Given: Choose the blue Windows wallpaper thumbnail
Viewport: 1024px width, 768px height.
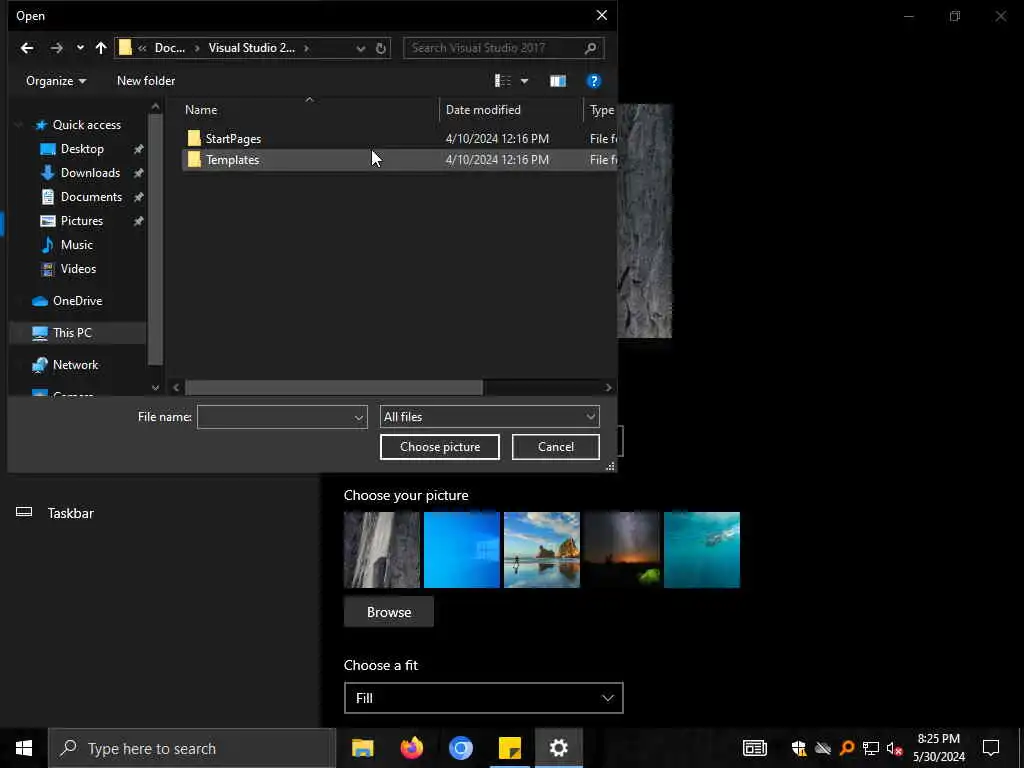Looking at the screenshot, I should [462, 550].
